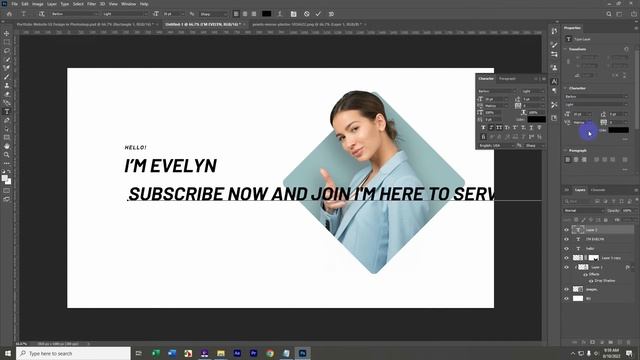Click Layer 1 copy mask thumbnail

[594, 258]
